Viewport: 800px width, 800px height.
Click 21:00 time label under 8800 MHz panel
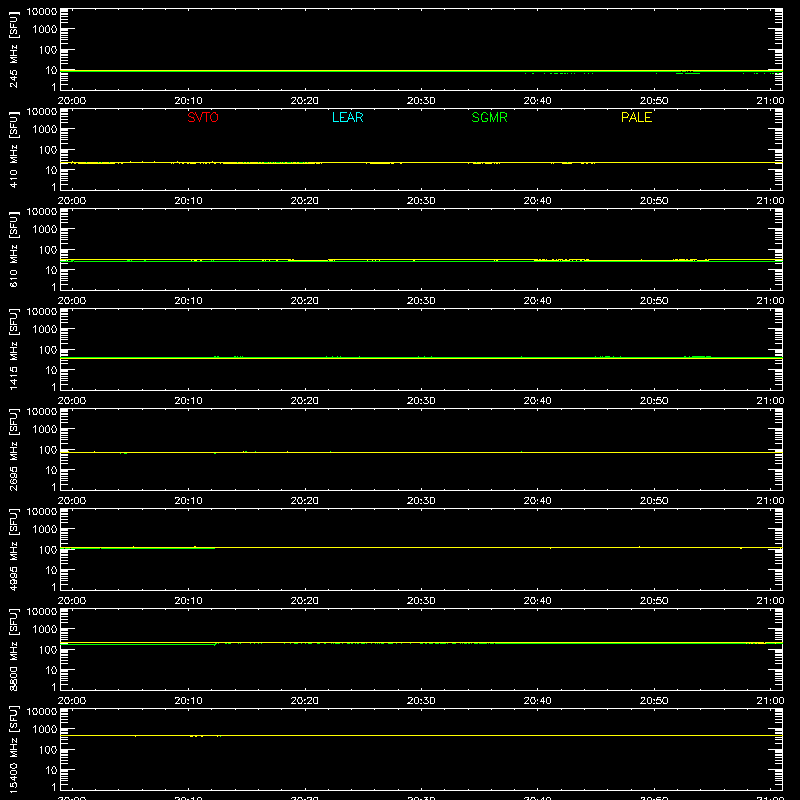point(770,701)
